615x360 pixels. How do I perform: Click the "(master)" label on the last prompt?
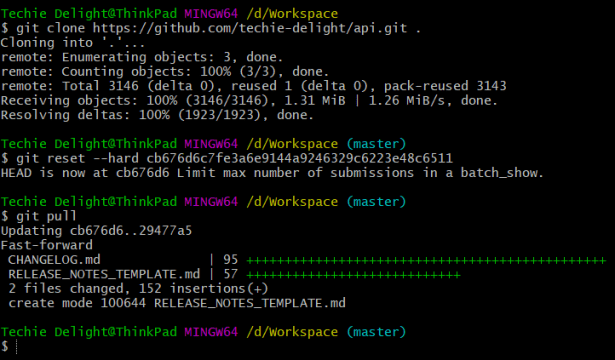[376, 332]
